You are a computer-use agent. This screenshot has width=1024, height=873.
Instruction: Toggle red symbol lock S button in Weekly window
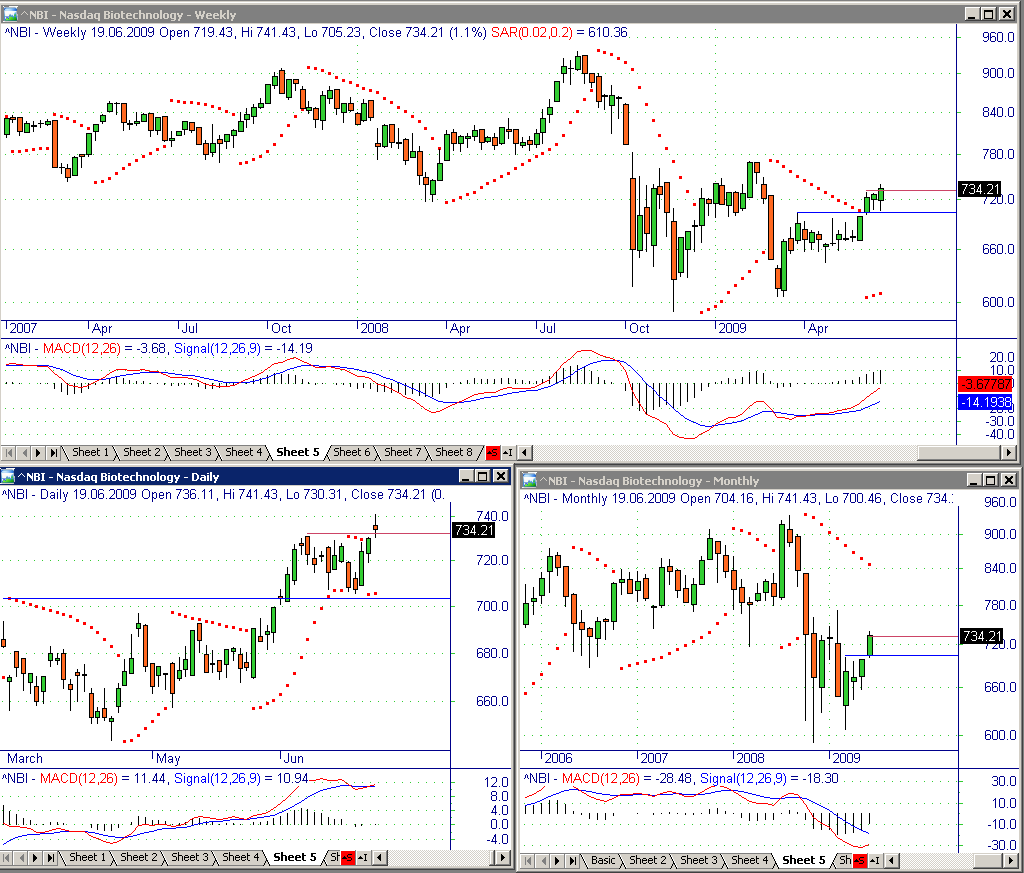[492, 452]
